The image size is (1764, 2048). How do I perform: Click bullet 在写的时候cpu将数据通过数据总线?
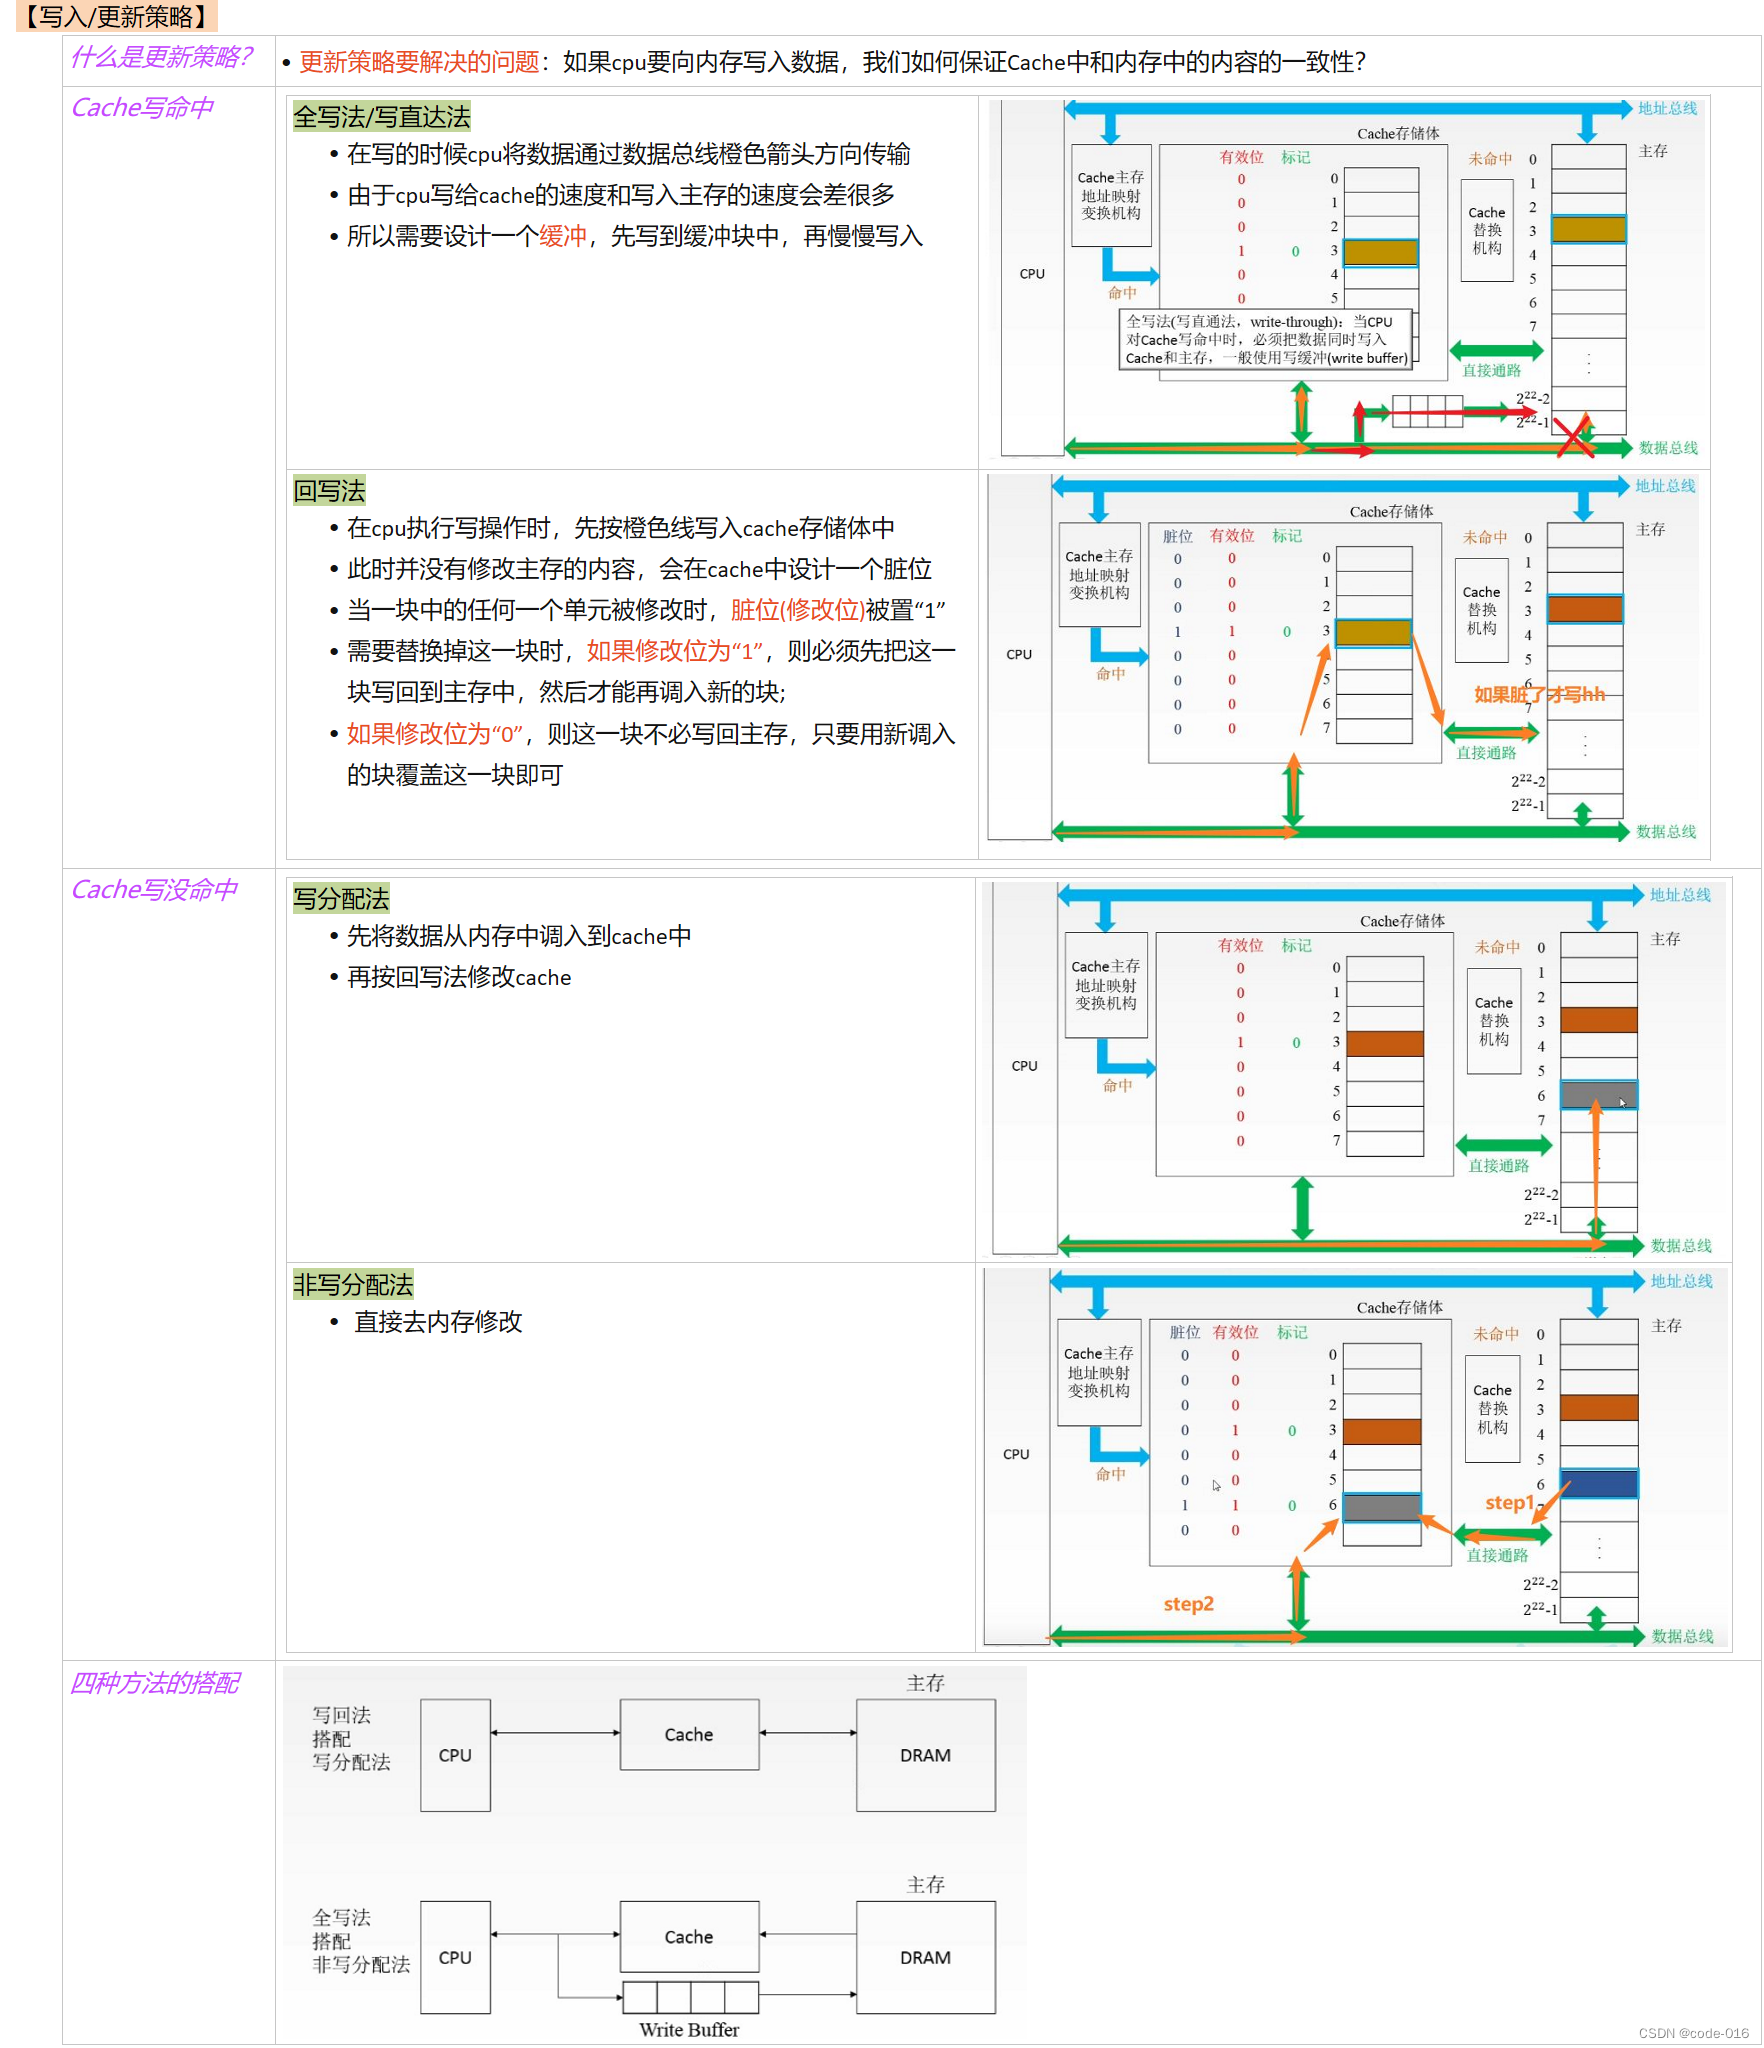(627, 154)
